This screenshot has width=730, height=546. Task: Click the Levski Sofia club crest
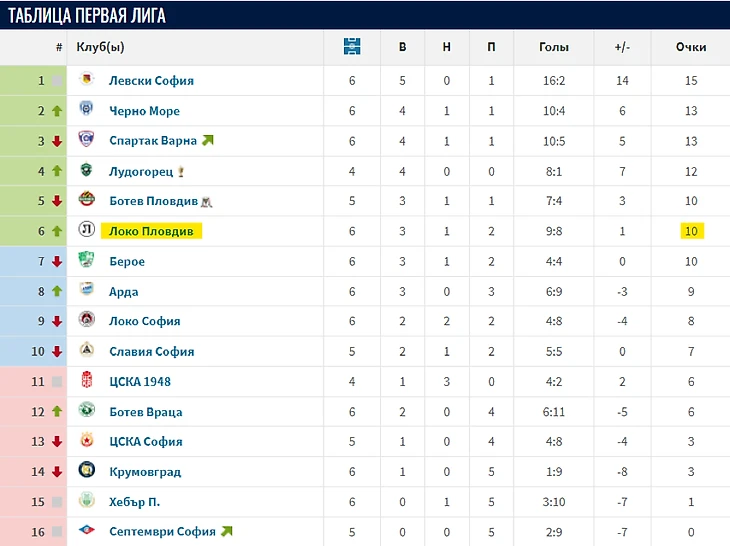coord(87,79)
